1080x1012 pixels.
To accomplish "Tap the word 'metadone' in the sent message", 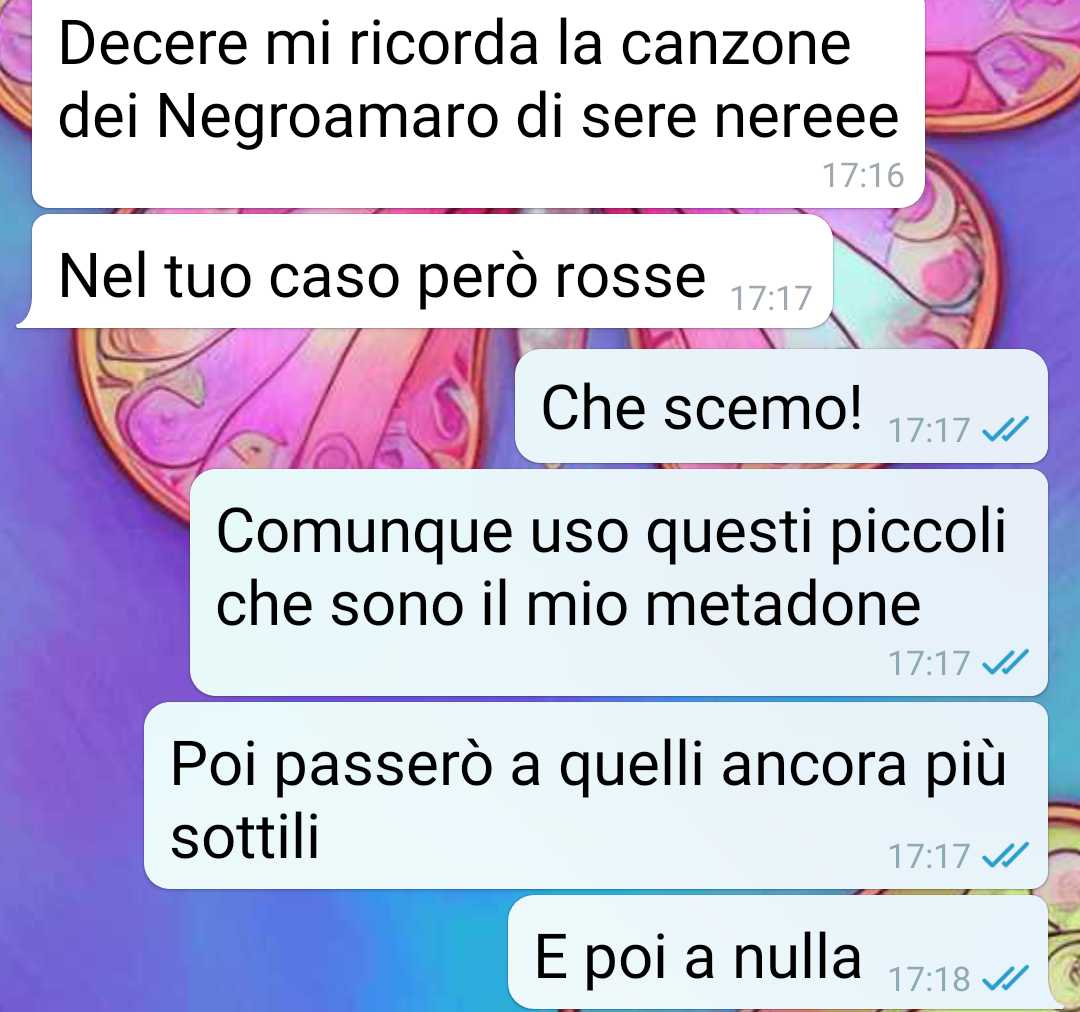I will [723, 604].
